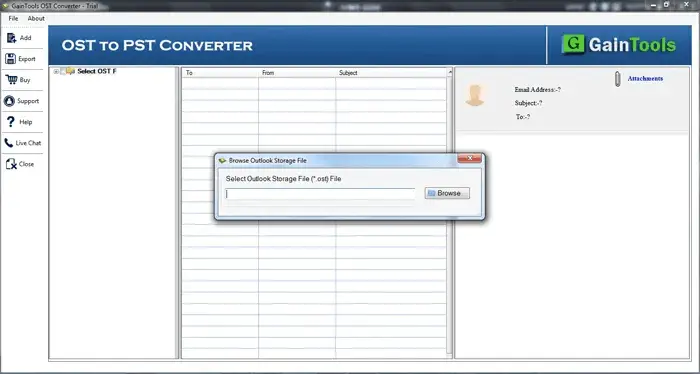Expand the Select OST F tree node
Viewport: 700px width, 374px height.
56,71
